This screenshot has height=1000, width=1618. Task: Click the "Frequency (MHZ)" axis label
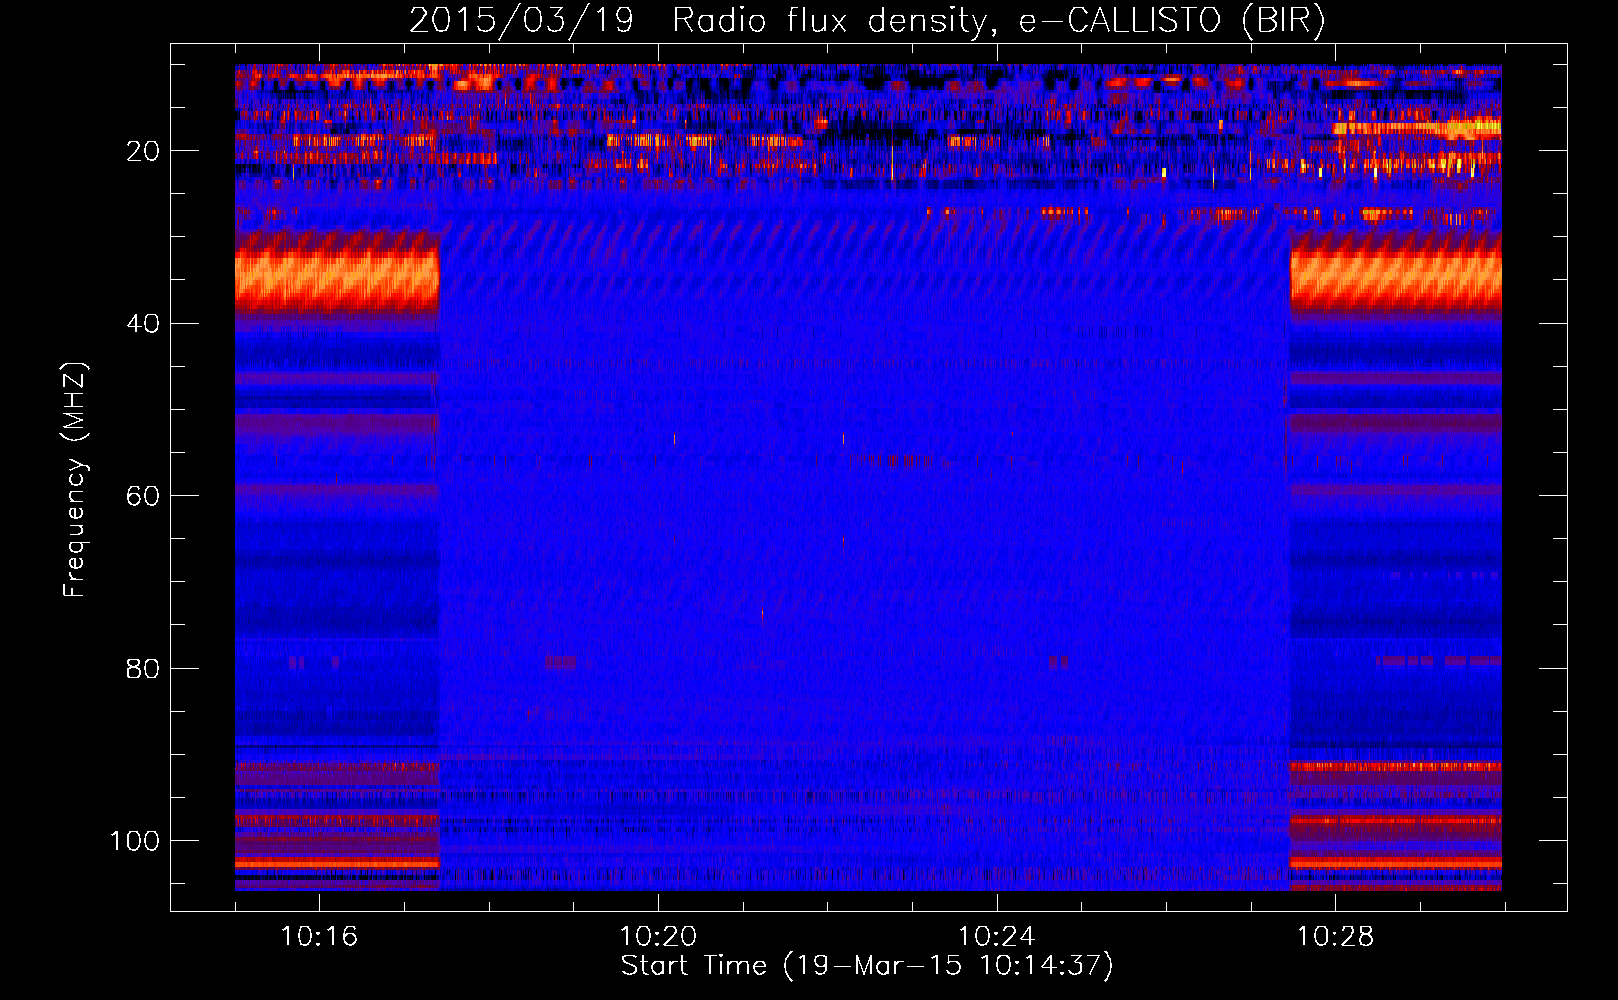coord(75,480)
